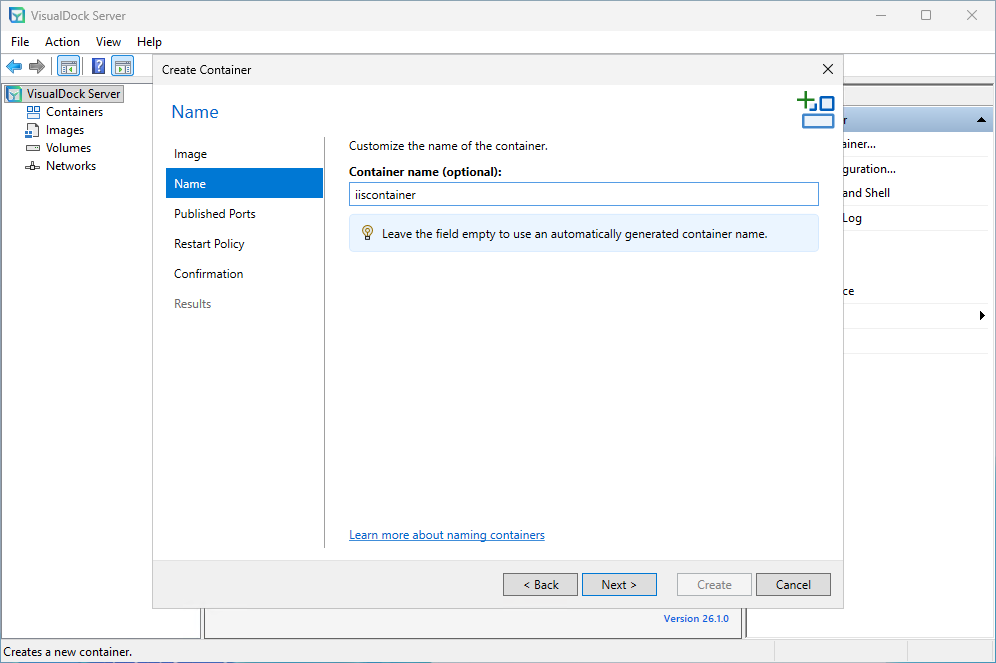Screen dimensions: 996x663
Task: Close the Create Container dialog
Action: (x=828, y=69)
